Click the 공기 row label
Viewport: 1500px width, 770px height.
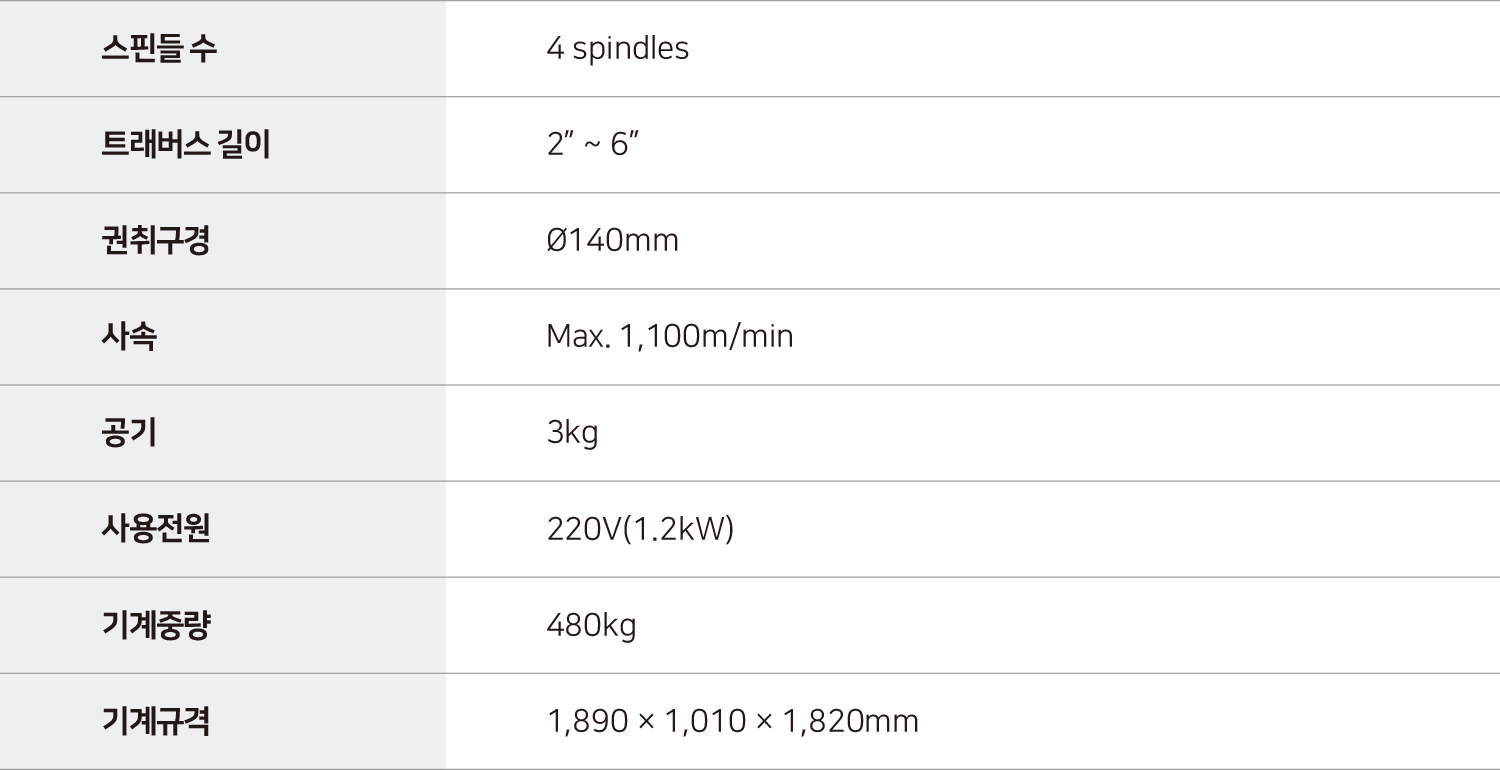point(129,433)
